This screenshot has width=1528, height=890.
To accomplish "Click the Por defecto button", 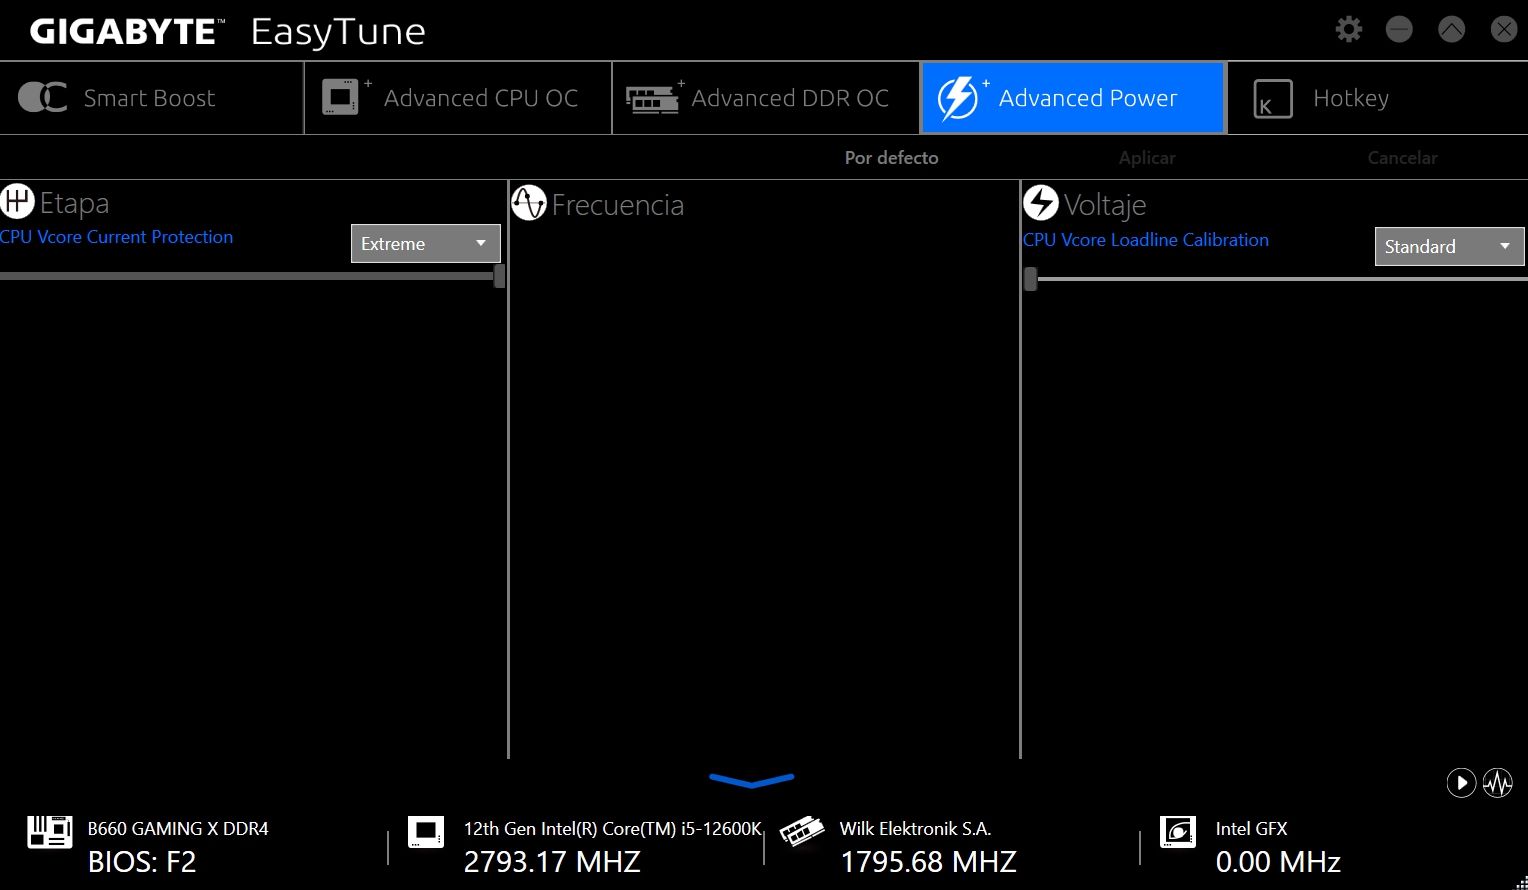I will 892,157.
